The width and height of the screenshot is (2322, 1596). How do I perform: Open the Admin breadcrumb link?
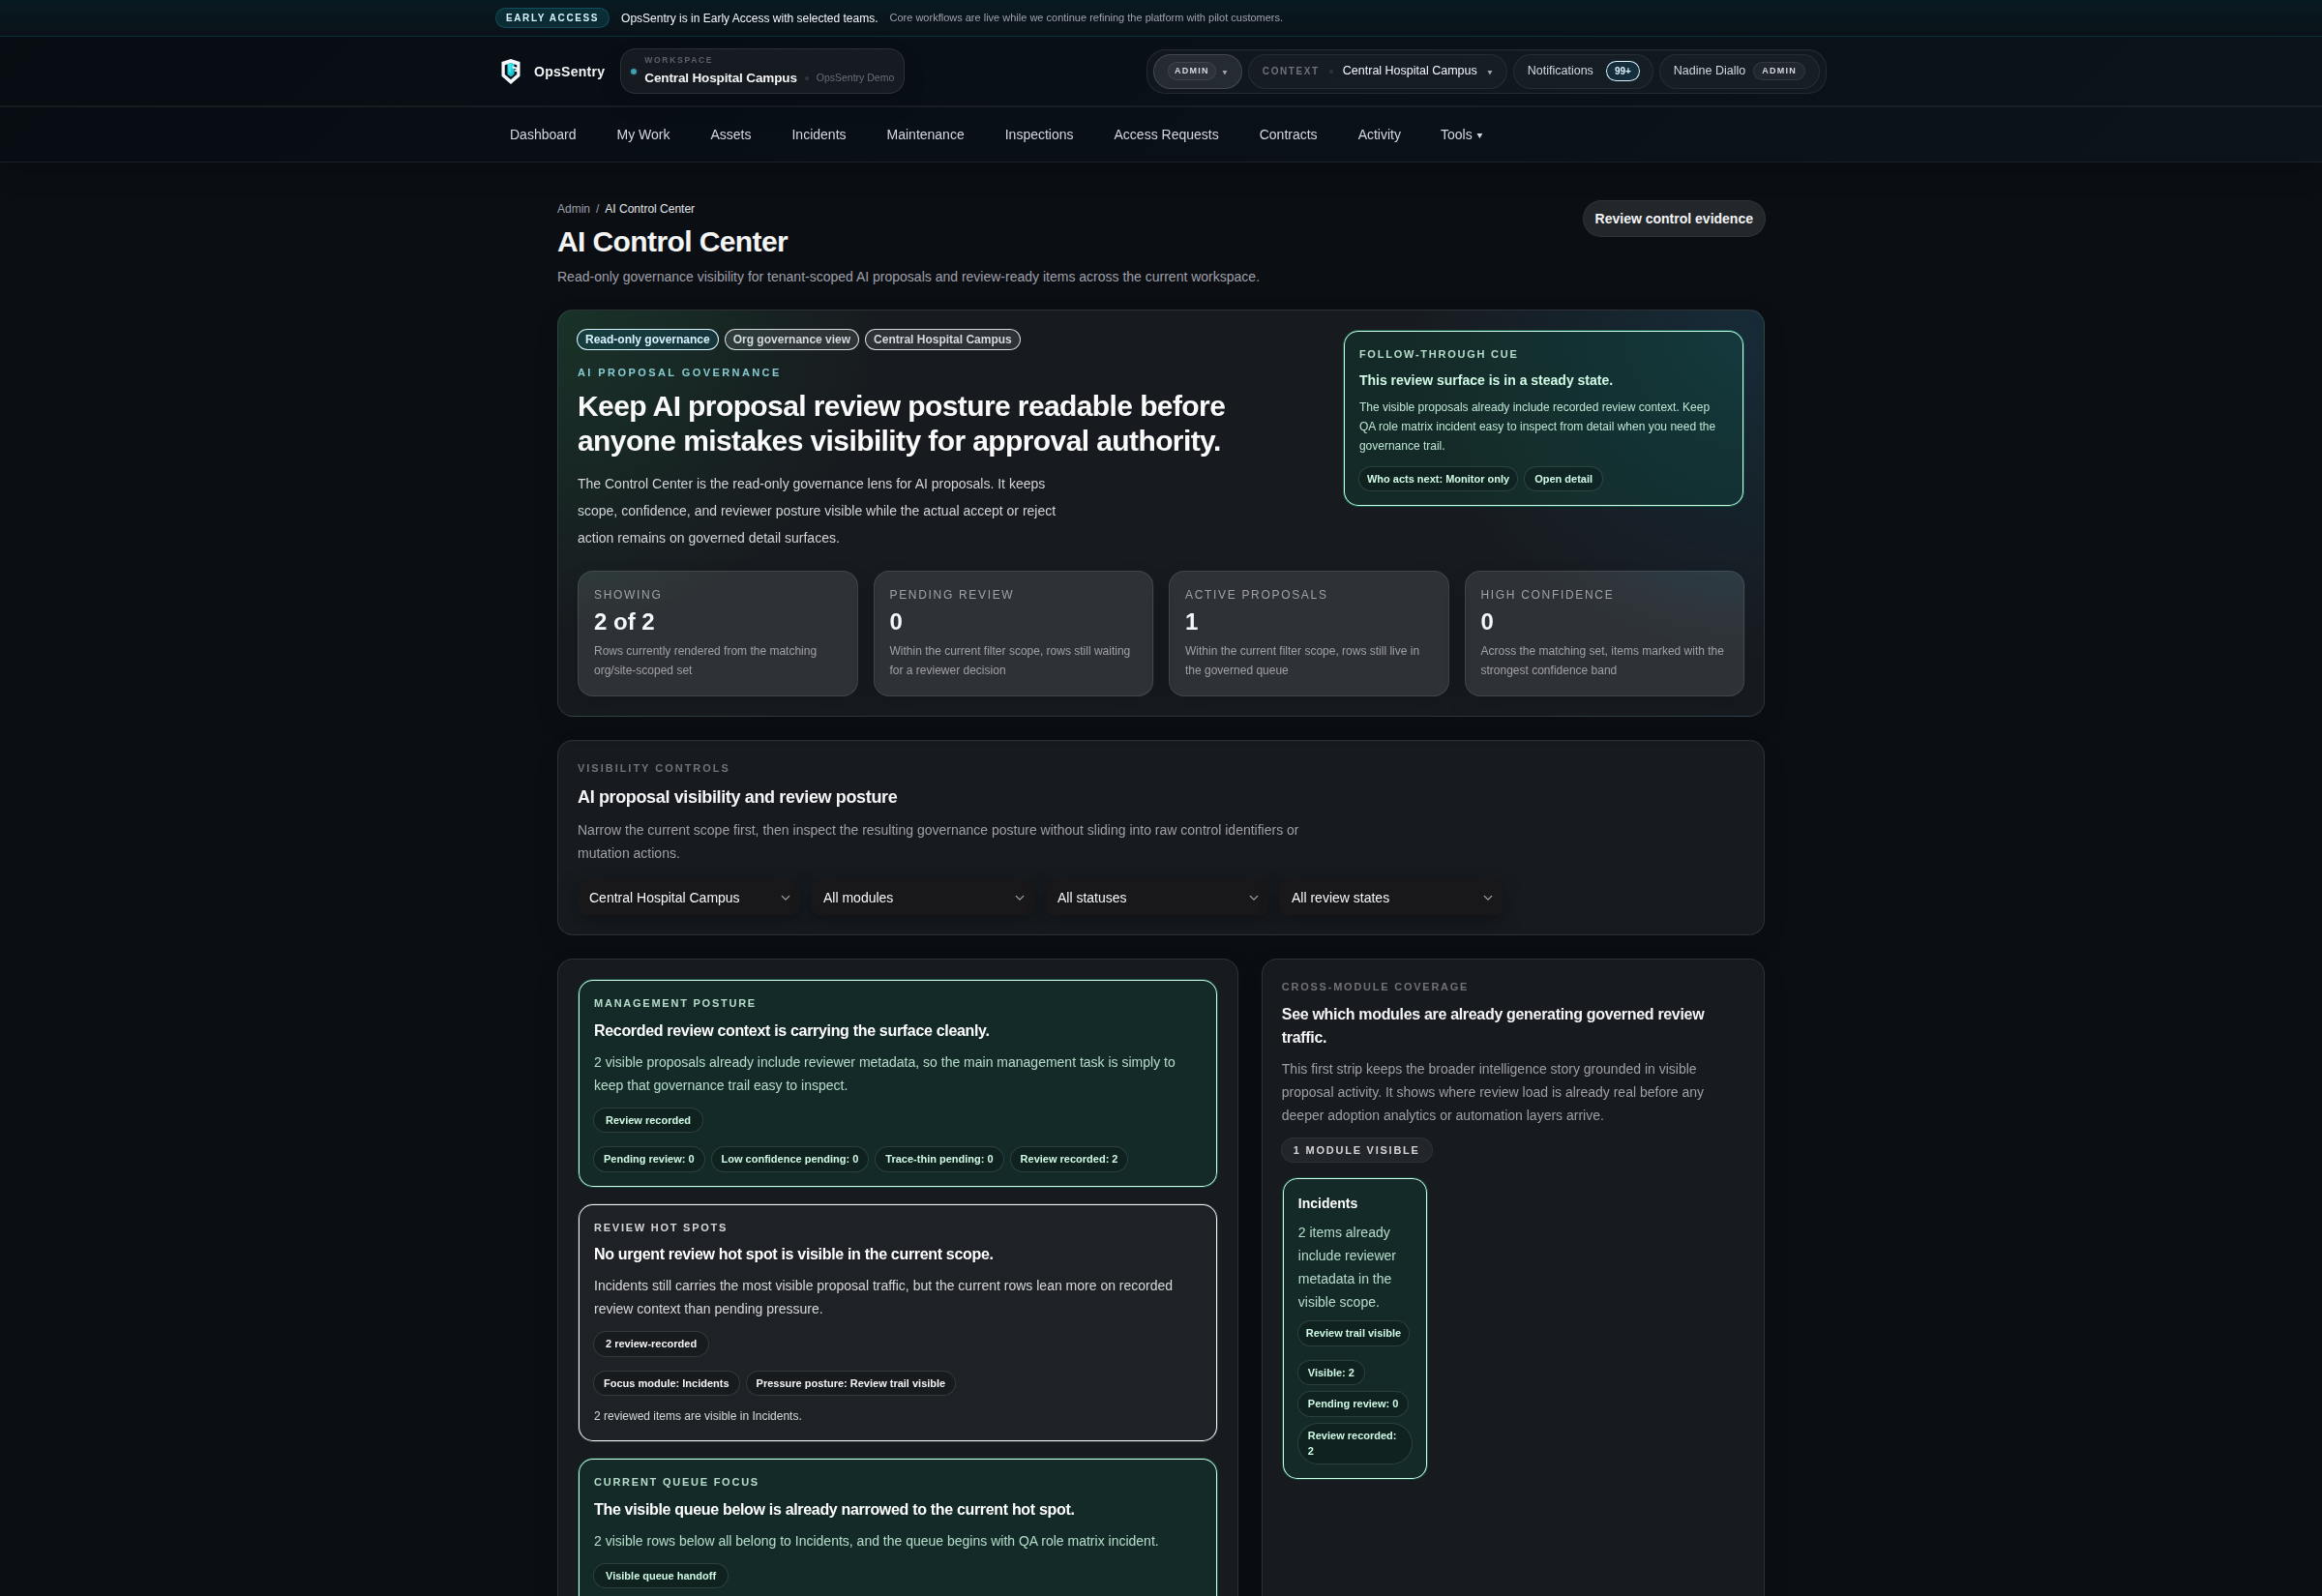(572, 208)
